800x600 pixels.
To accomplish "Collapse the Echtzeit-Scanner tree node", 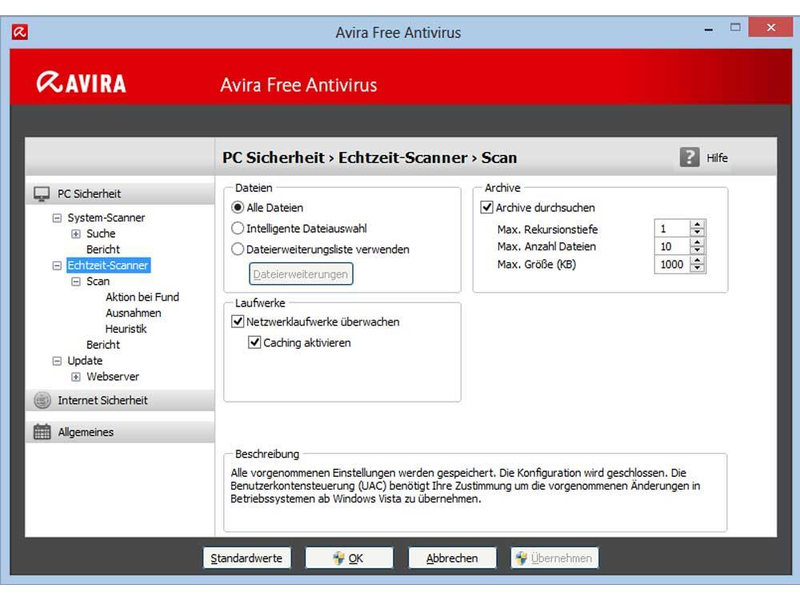I will pos(57,266).
